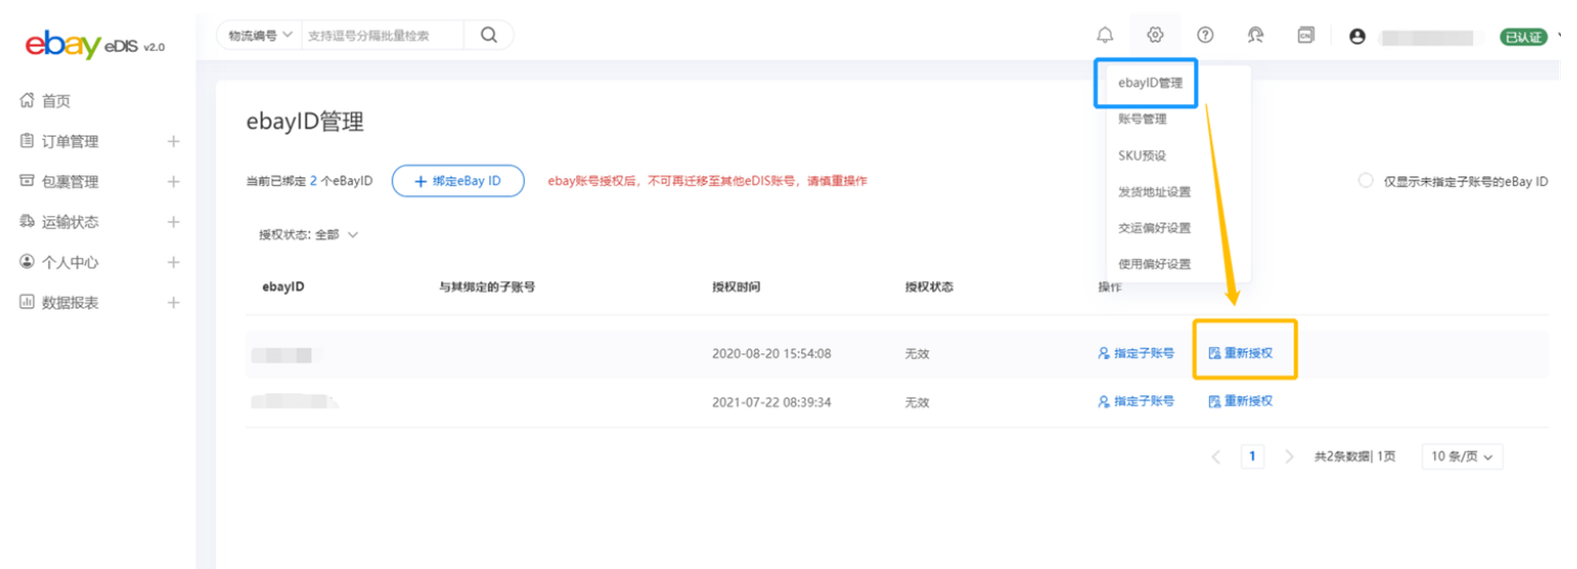Screen dimensions: 1577x569
Task: Click the timestamp 2021-07-22 08:39:34
Action: point(771,402)
